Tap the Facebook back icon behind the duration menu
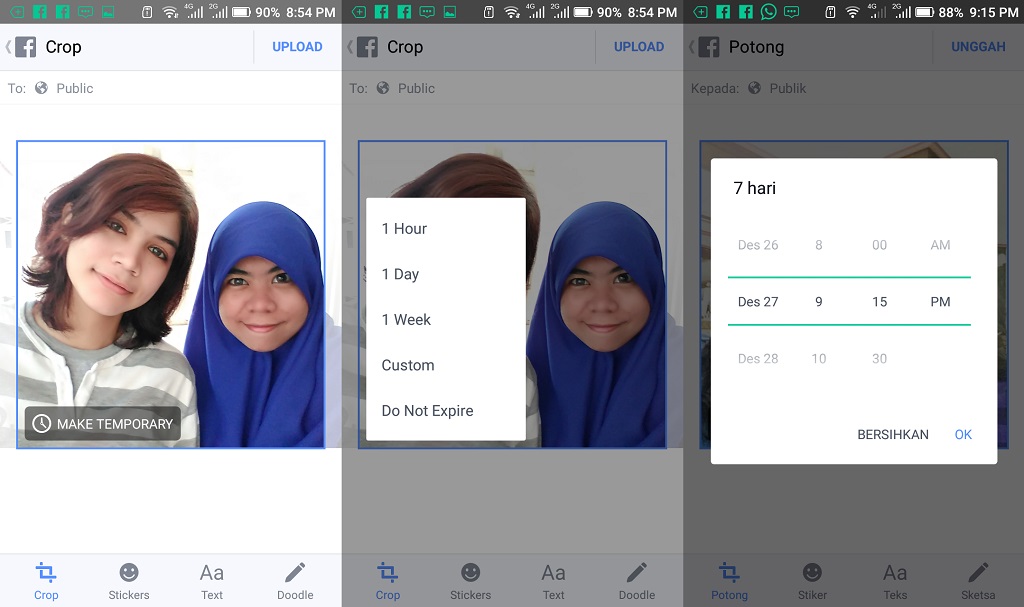The image size is (1024, 607). click(x=362, y=47)
